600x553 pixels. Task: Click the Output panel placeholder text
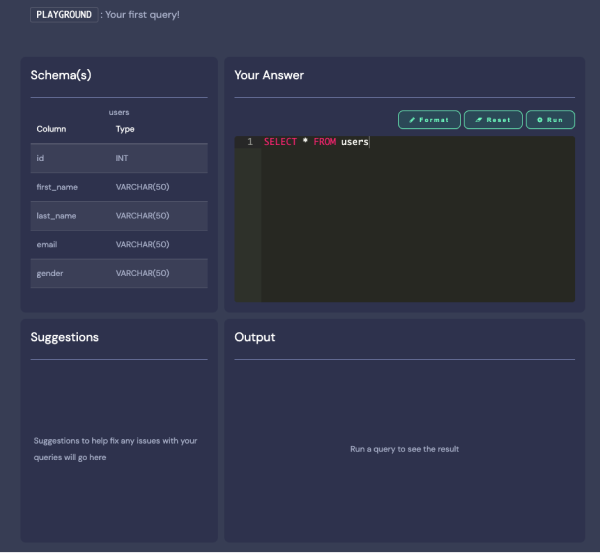[x=404, y=449]
